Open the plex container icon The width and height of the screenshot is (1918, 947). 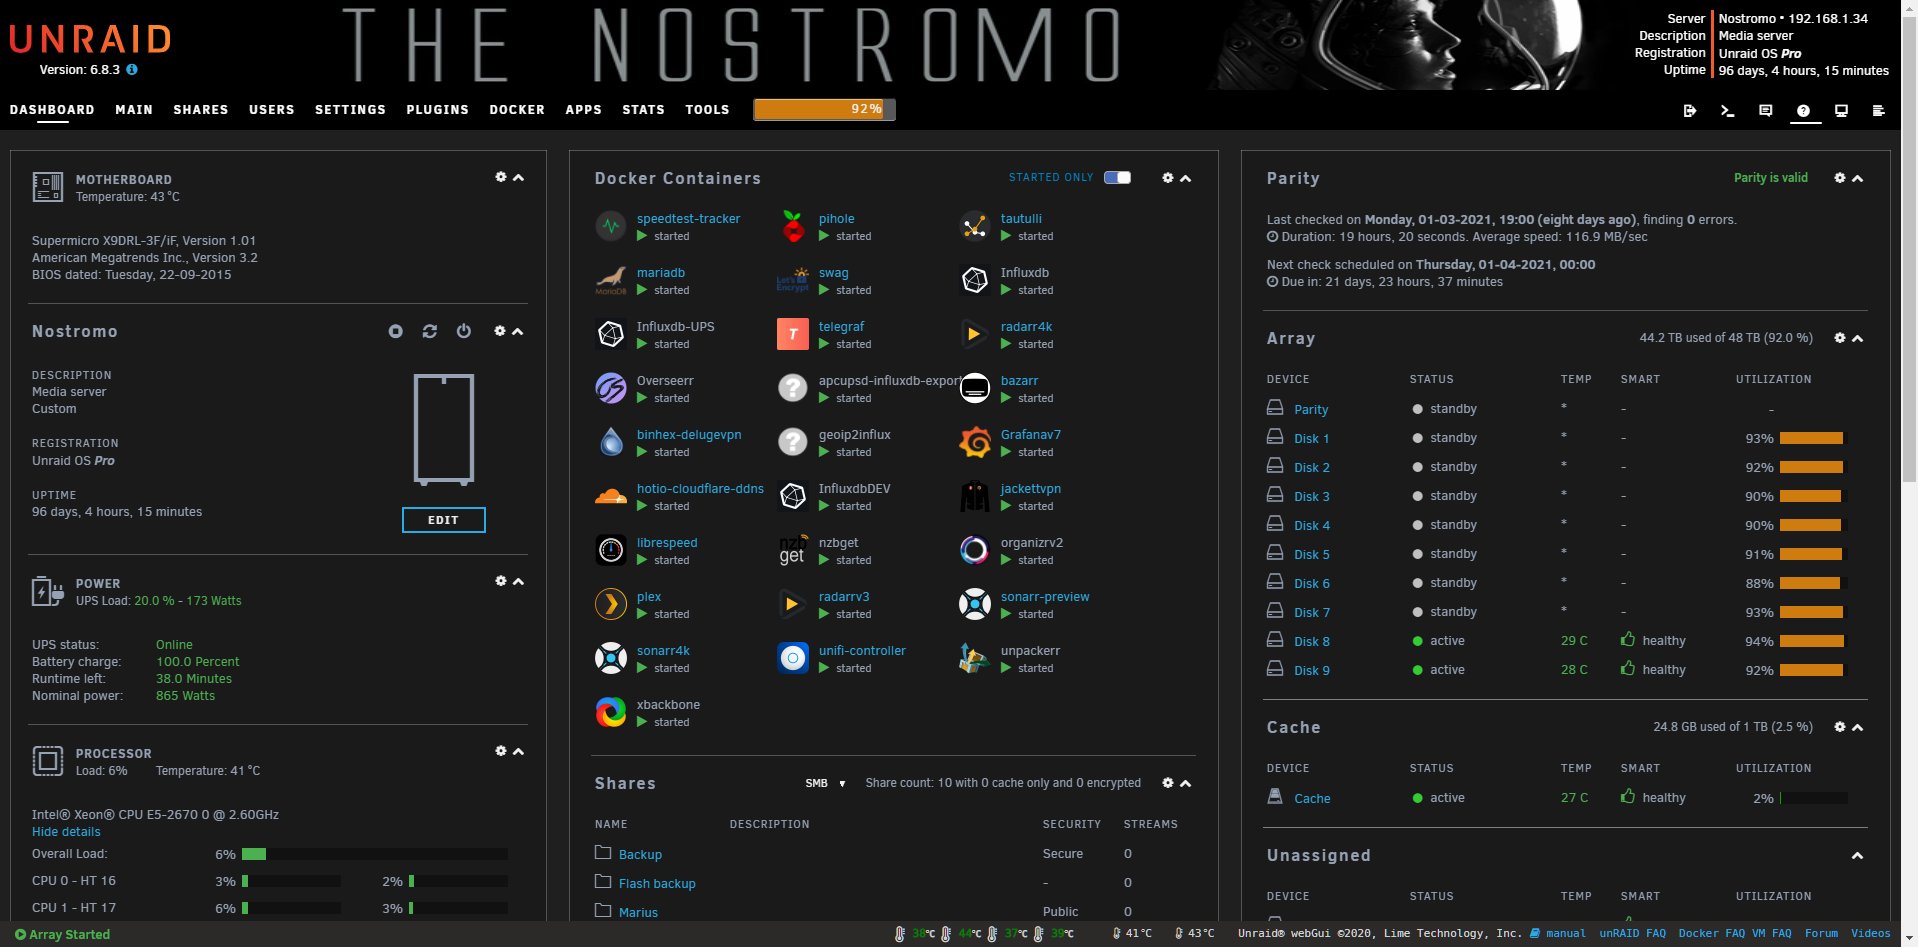611,604
